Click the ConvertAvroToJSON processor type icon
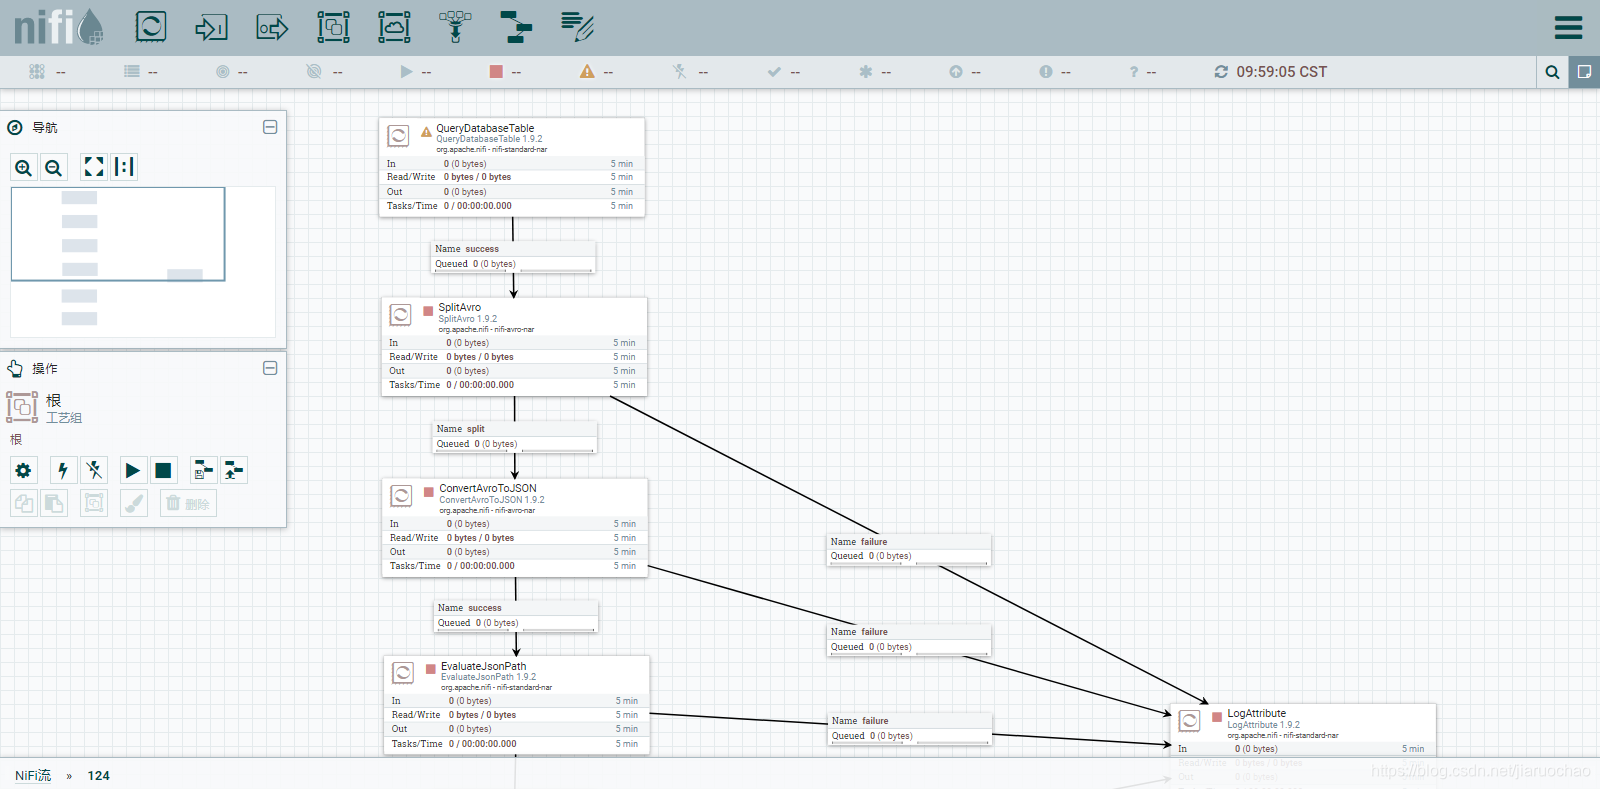 click(x=401, y=496)
